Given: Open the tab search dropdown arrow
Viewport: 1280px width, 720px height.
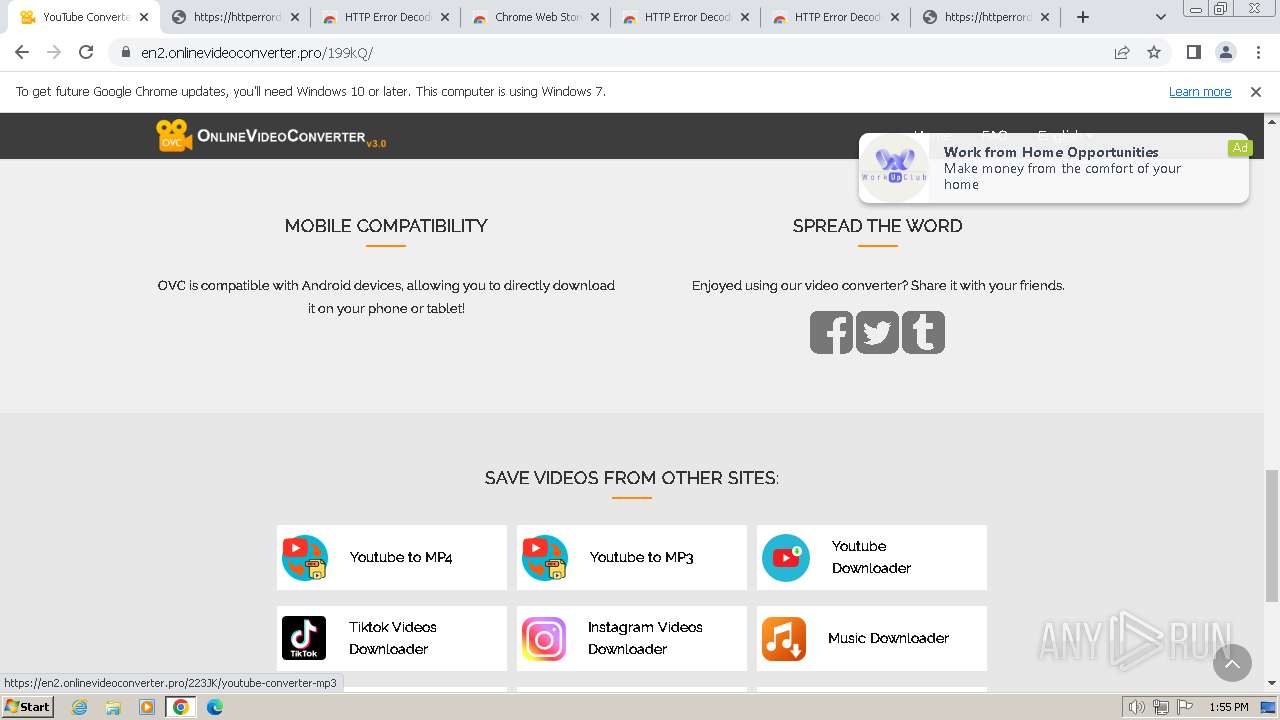Looking at the screenshot, I should pyautogui.click(x=1161, y=17).
